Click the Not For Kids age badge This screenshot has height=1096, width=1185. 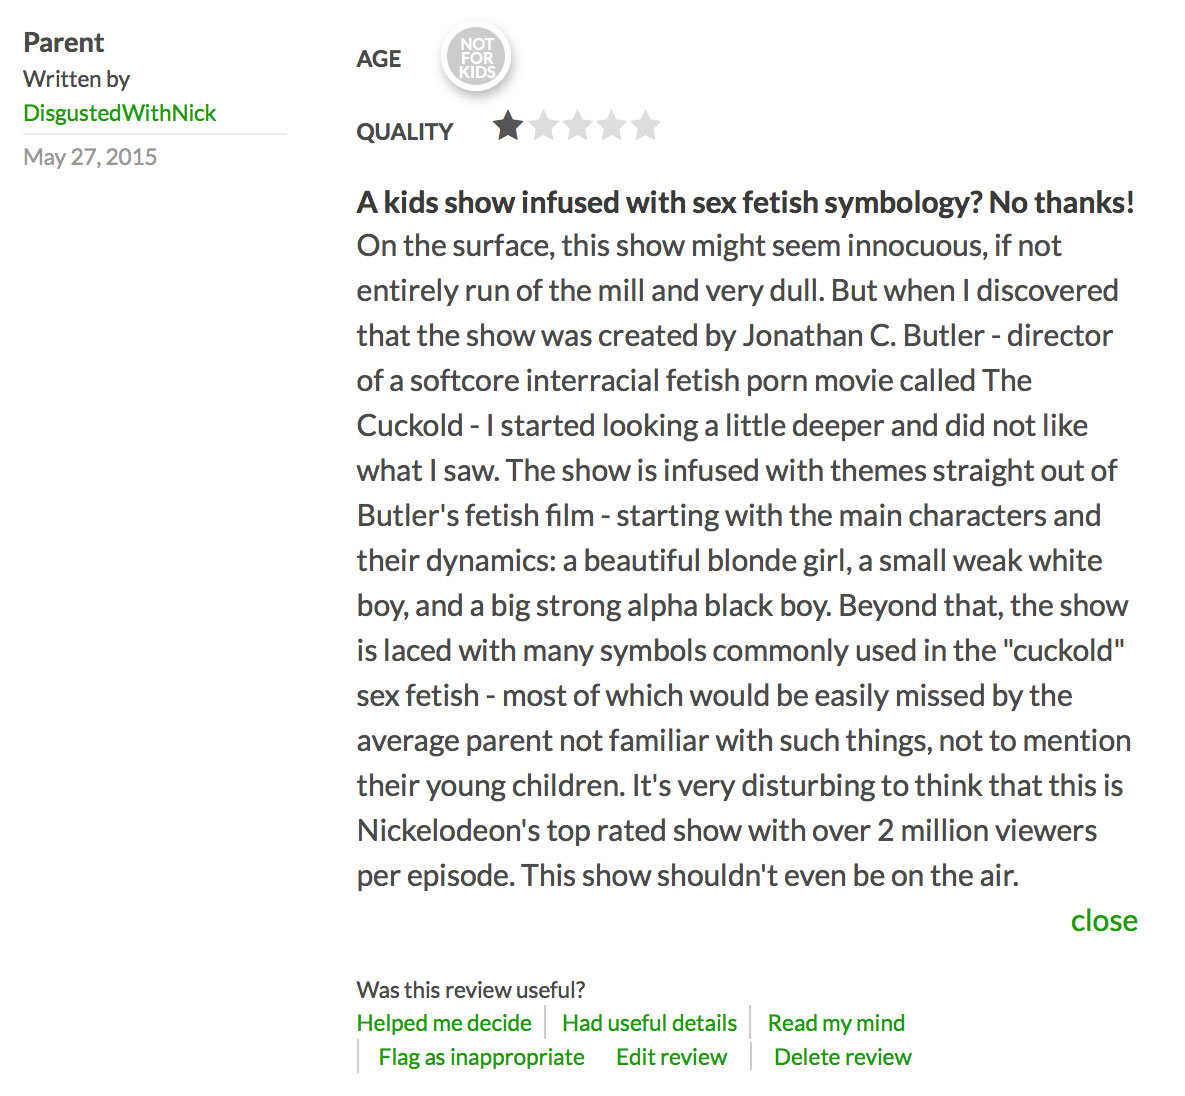click(476, 58)
